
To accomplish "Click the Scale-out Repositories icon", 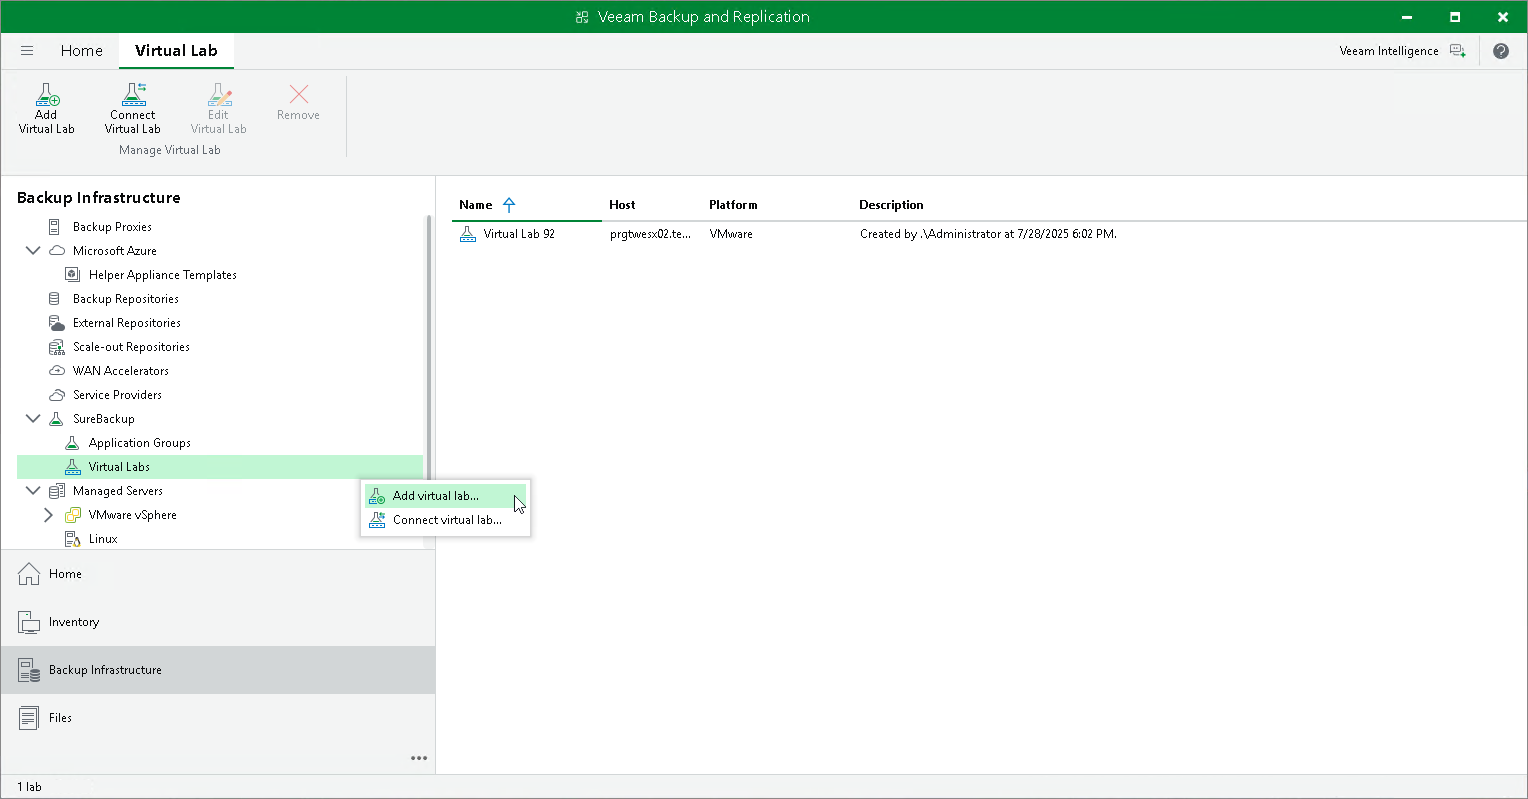I will pyautogui.click(x=57, y=347).
